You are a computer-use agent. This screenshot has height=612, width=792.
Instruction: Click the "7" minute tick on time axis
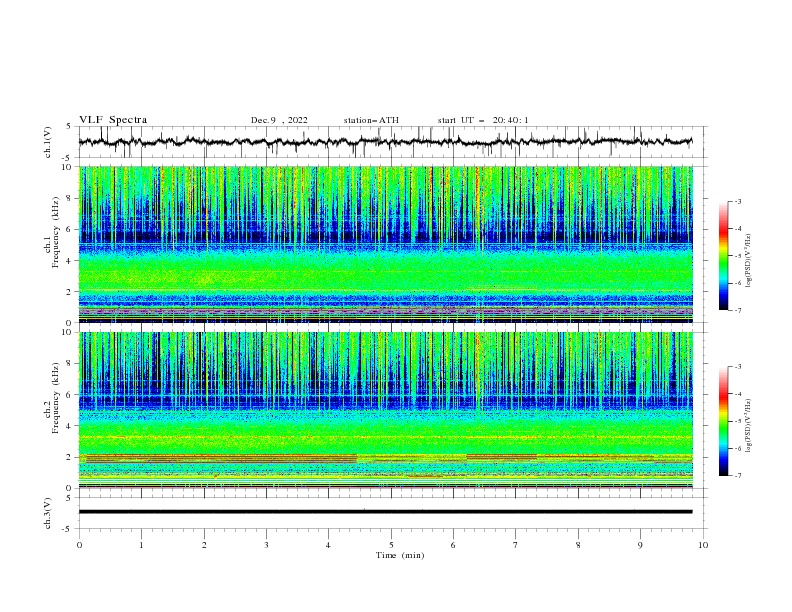point(516,545)
